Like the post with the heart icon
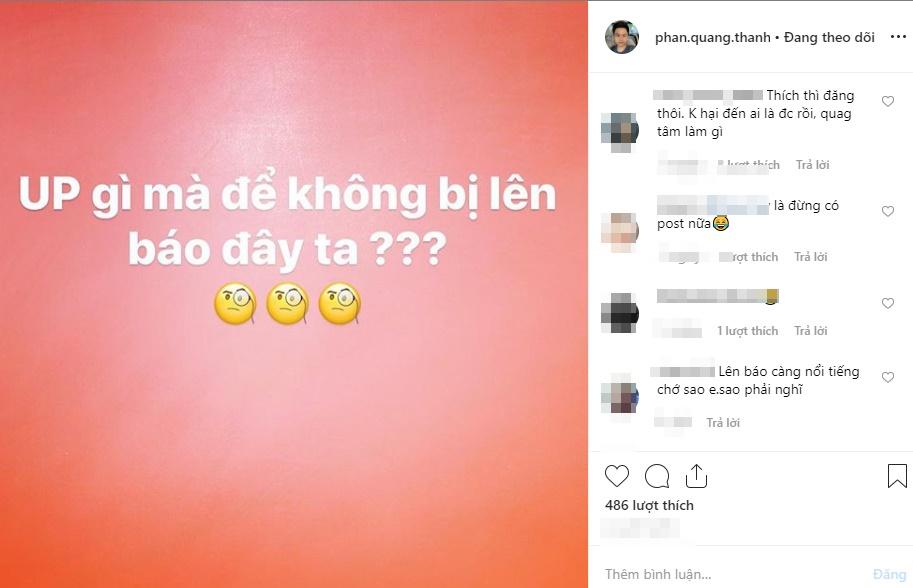 [x=617, y=476]
